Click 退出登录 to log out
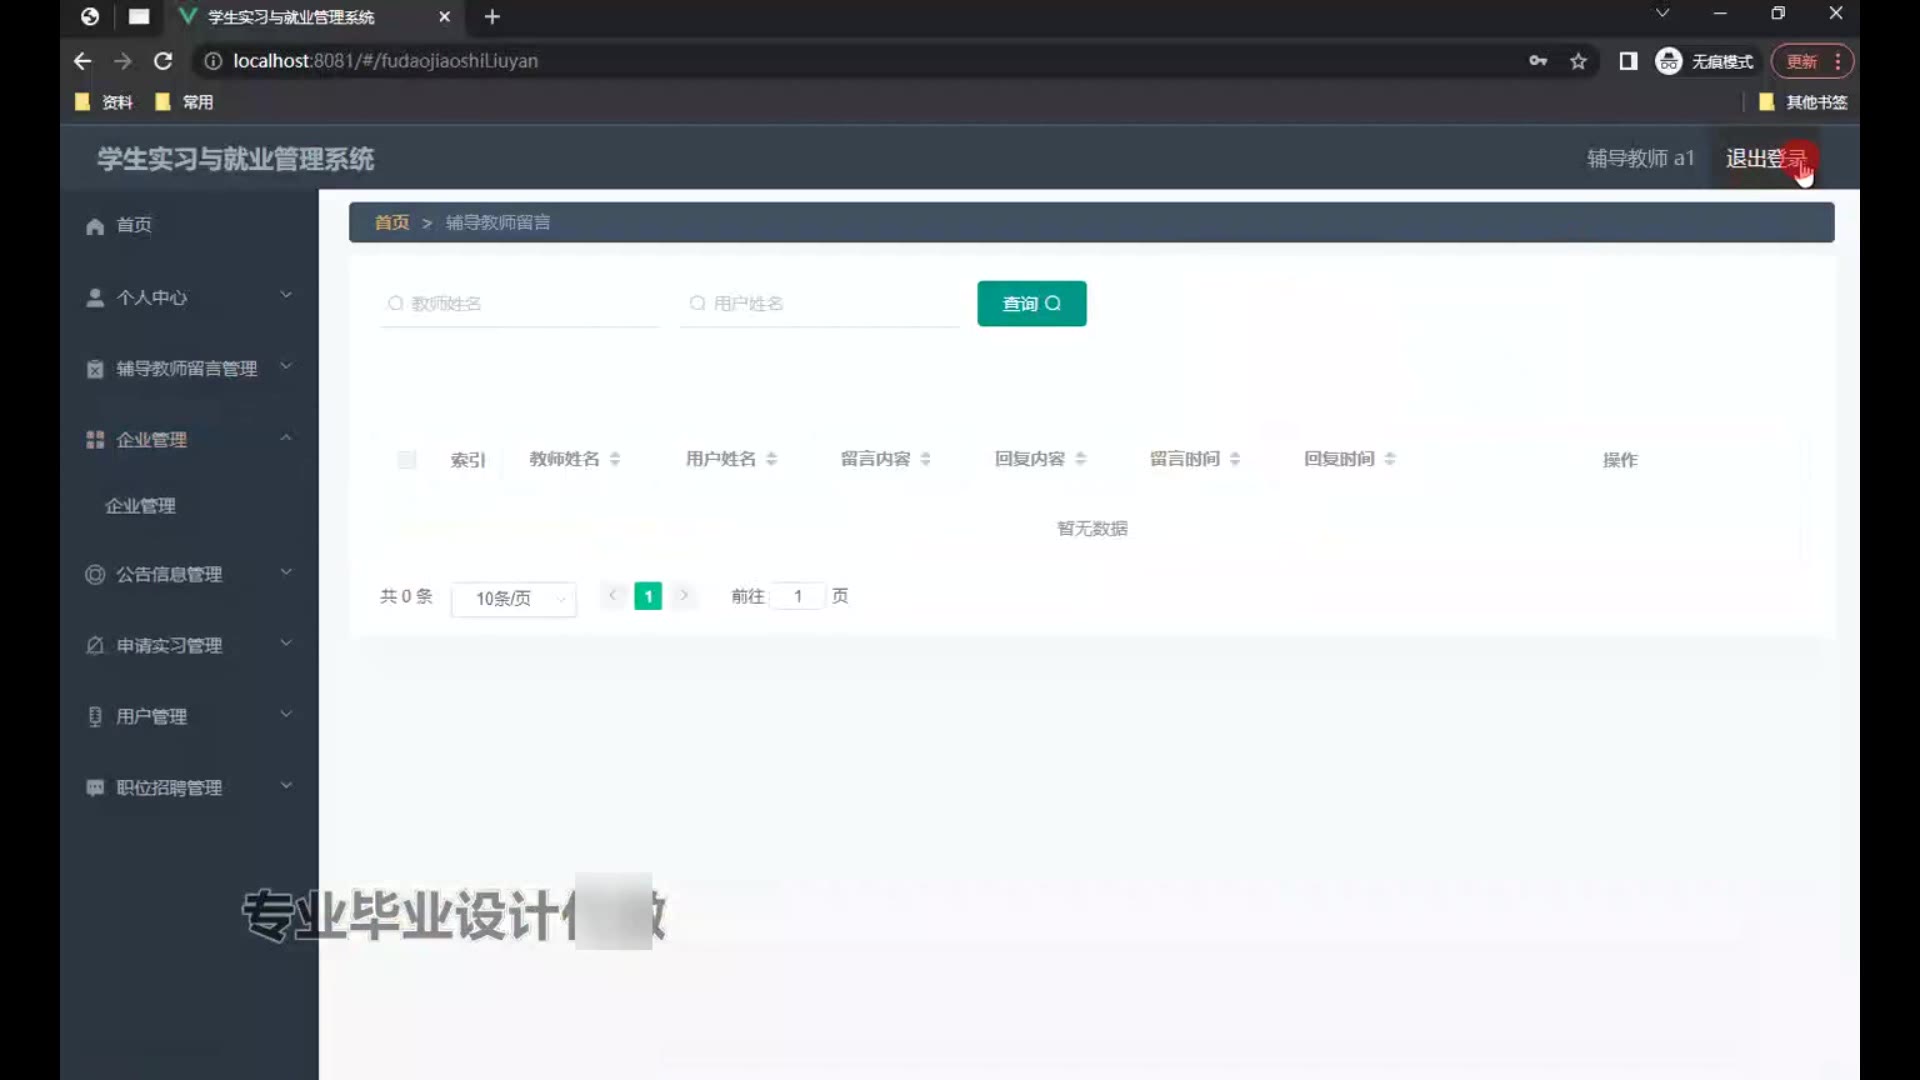The width and height of the screenshot is (1920, 1080). tap(1765, 158)
